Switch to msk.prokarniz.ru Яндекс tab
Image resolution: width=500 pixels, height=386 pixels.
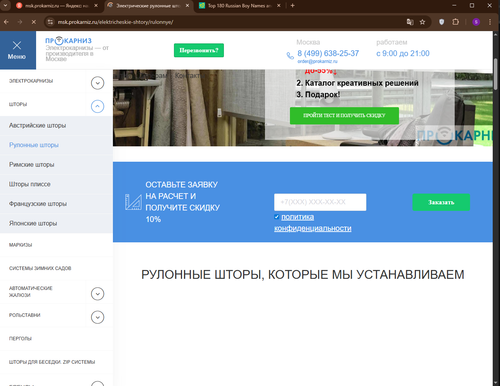click(57, 6)
